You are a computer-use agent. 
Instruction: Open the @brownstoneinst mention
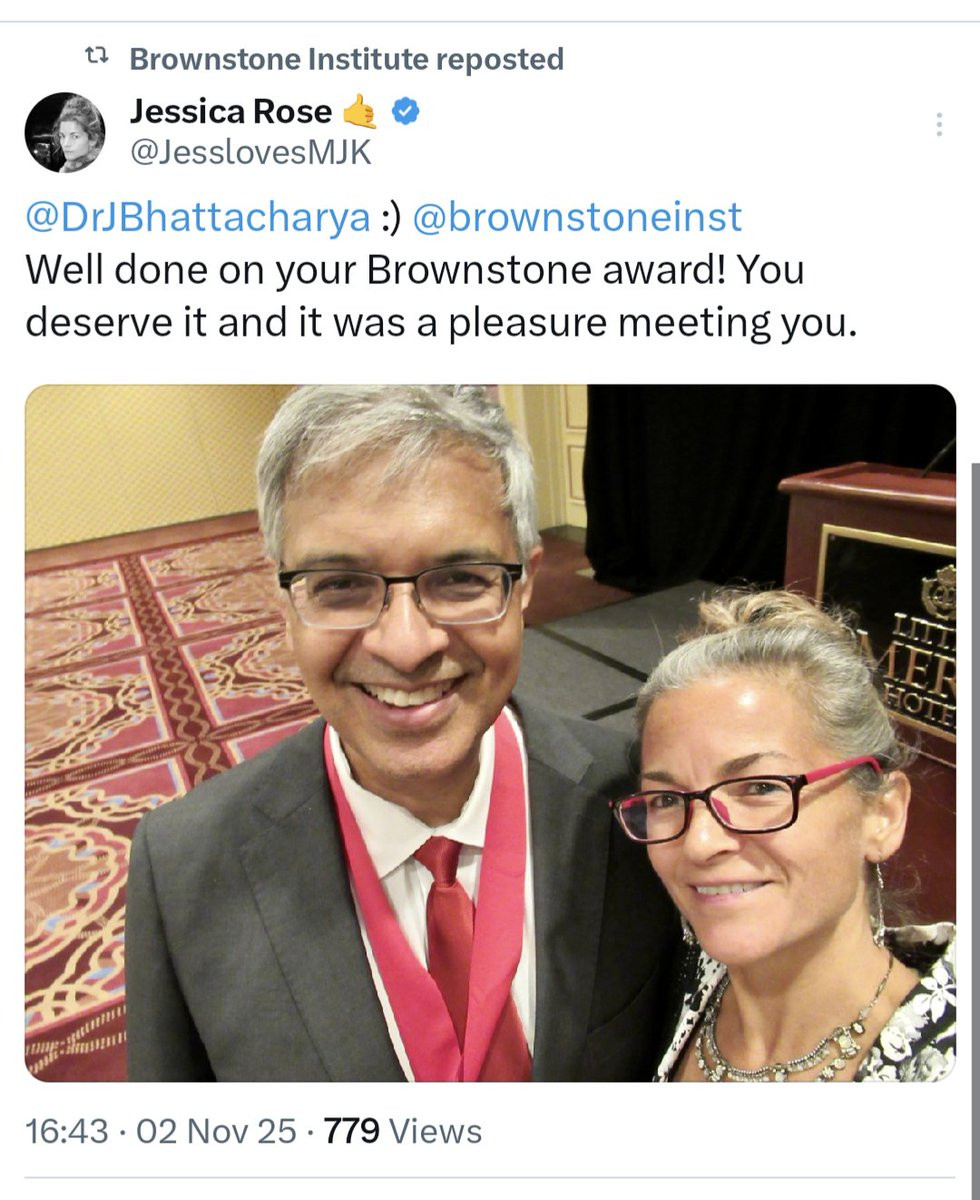click(x=577, y=217)
